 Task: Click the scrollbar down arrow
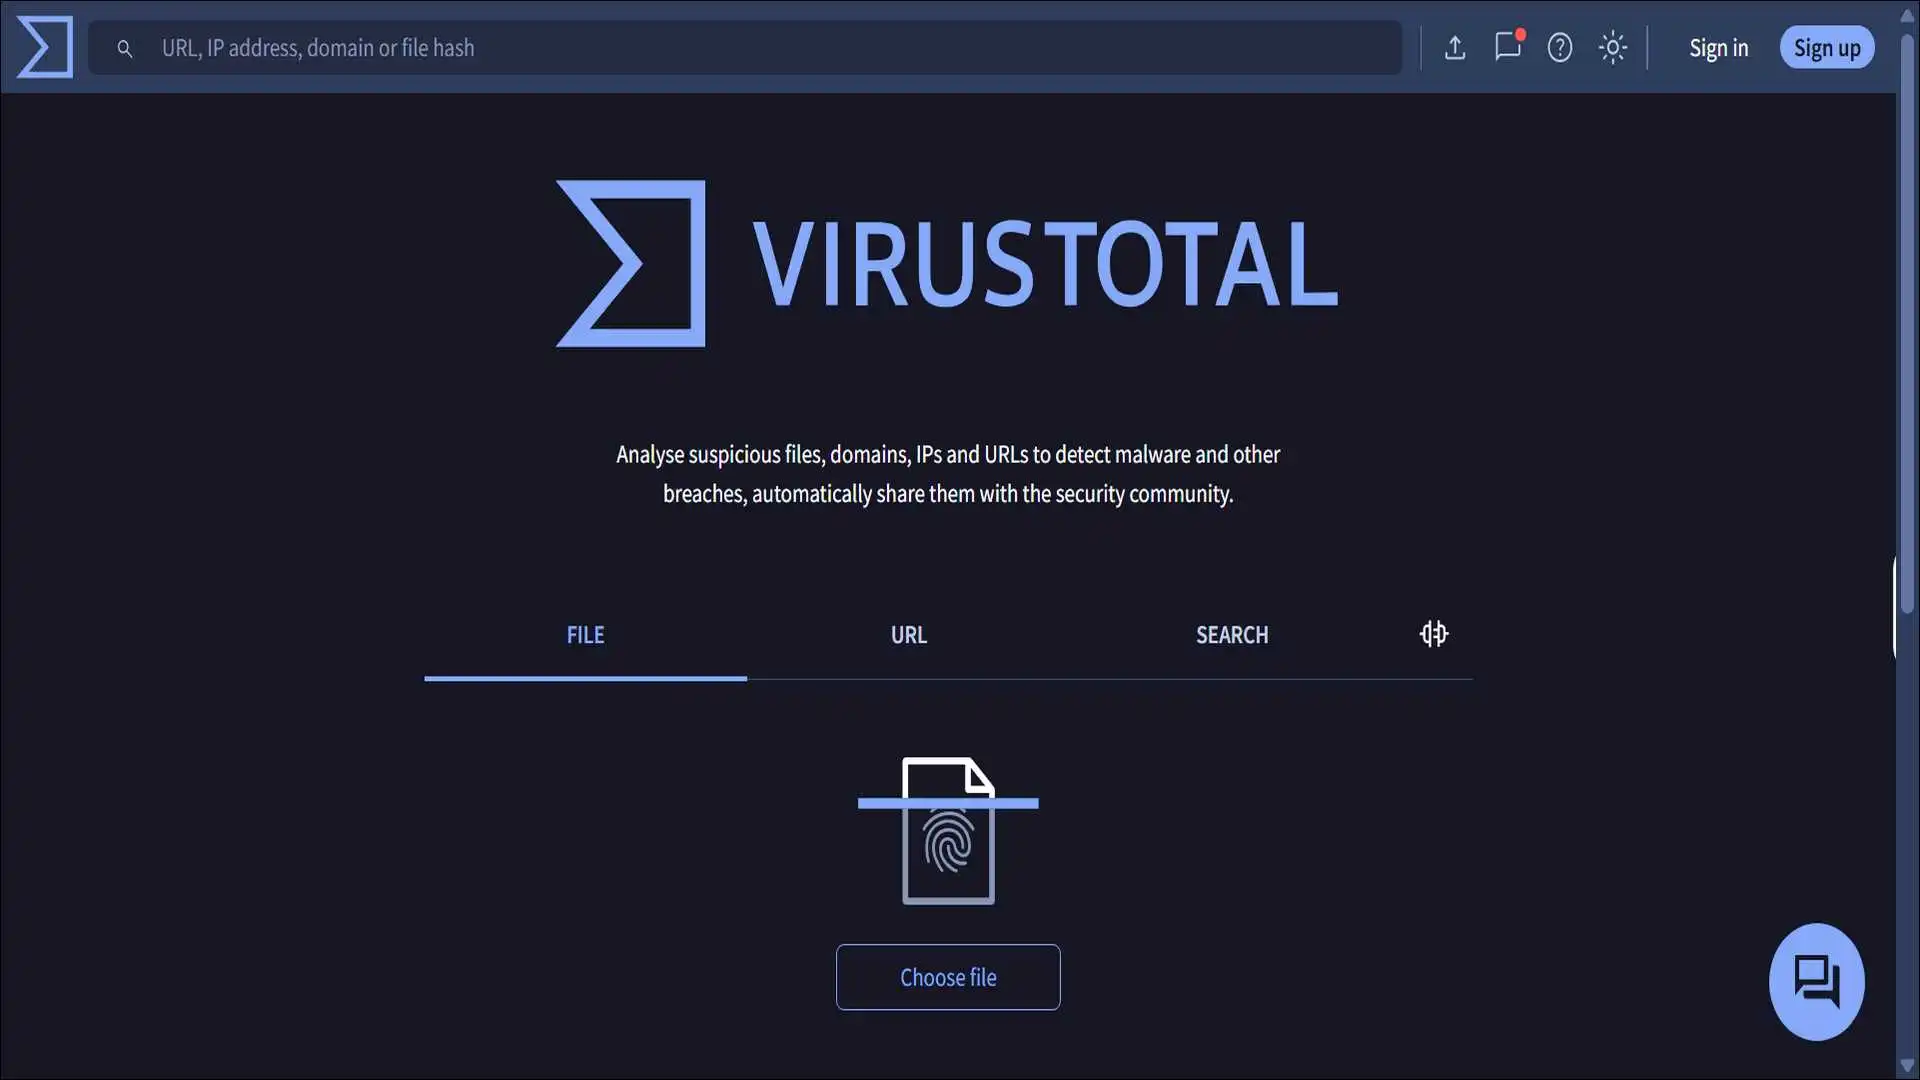click(1907, 1066)
